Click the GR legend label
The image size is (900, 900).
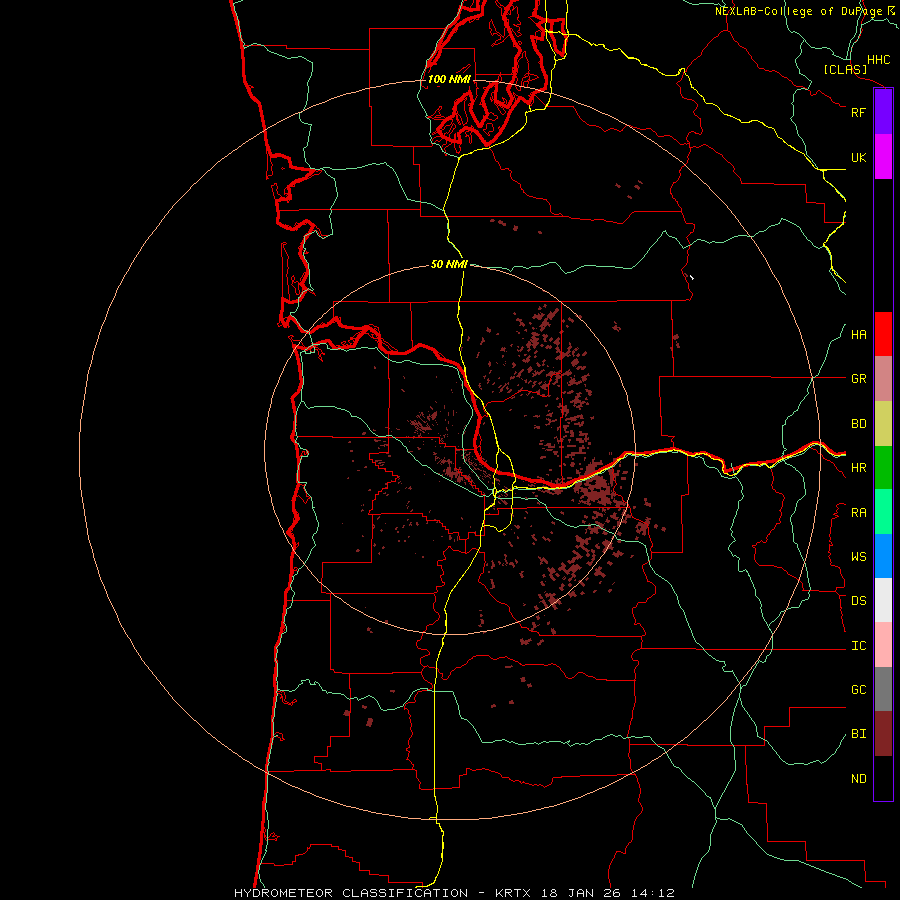[x=858, y=379]
